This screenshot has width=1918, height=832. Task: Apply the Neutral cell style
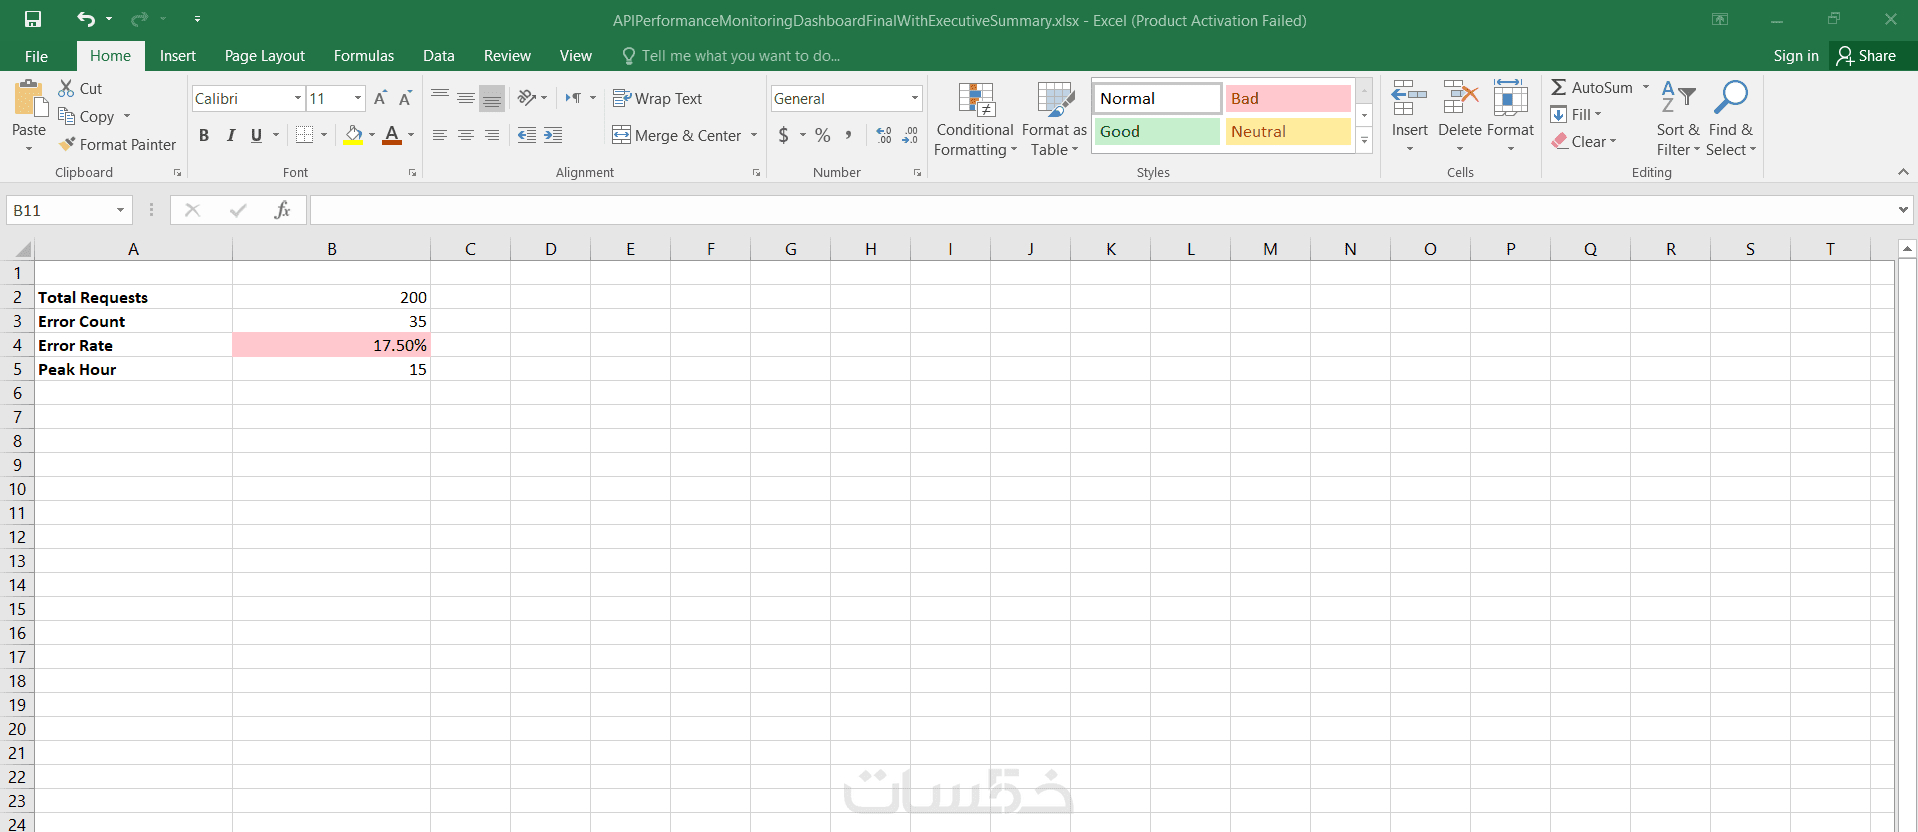pyautogui.click(x=1288, y=131)
